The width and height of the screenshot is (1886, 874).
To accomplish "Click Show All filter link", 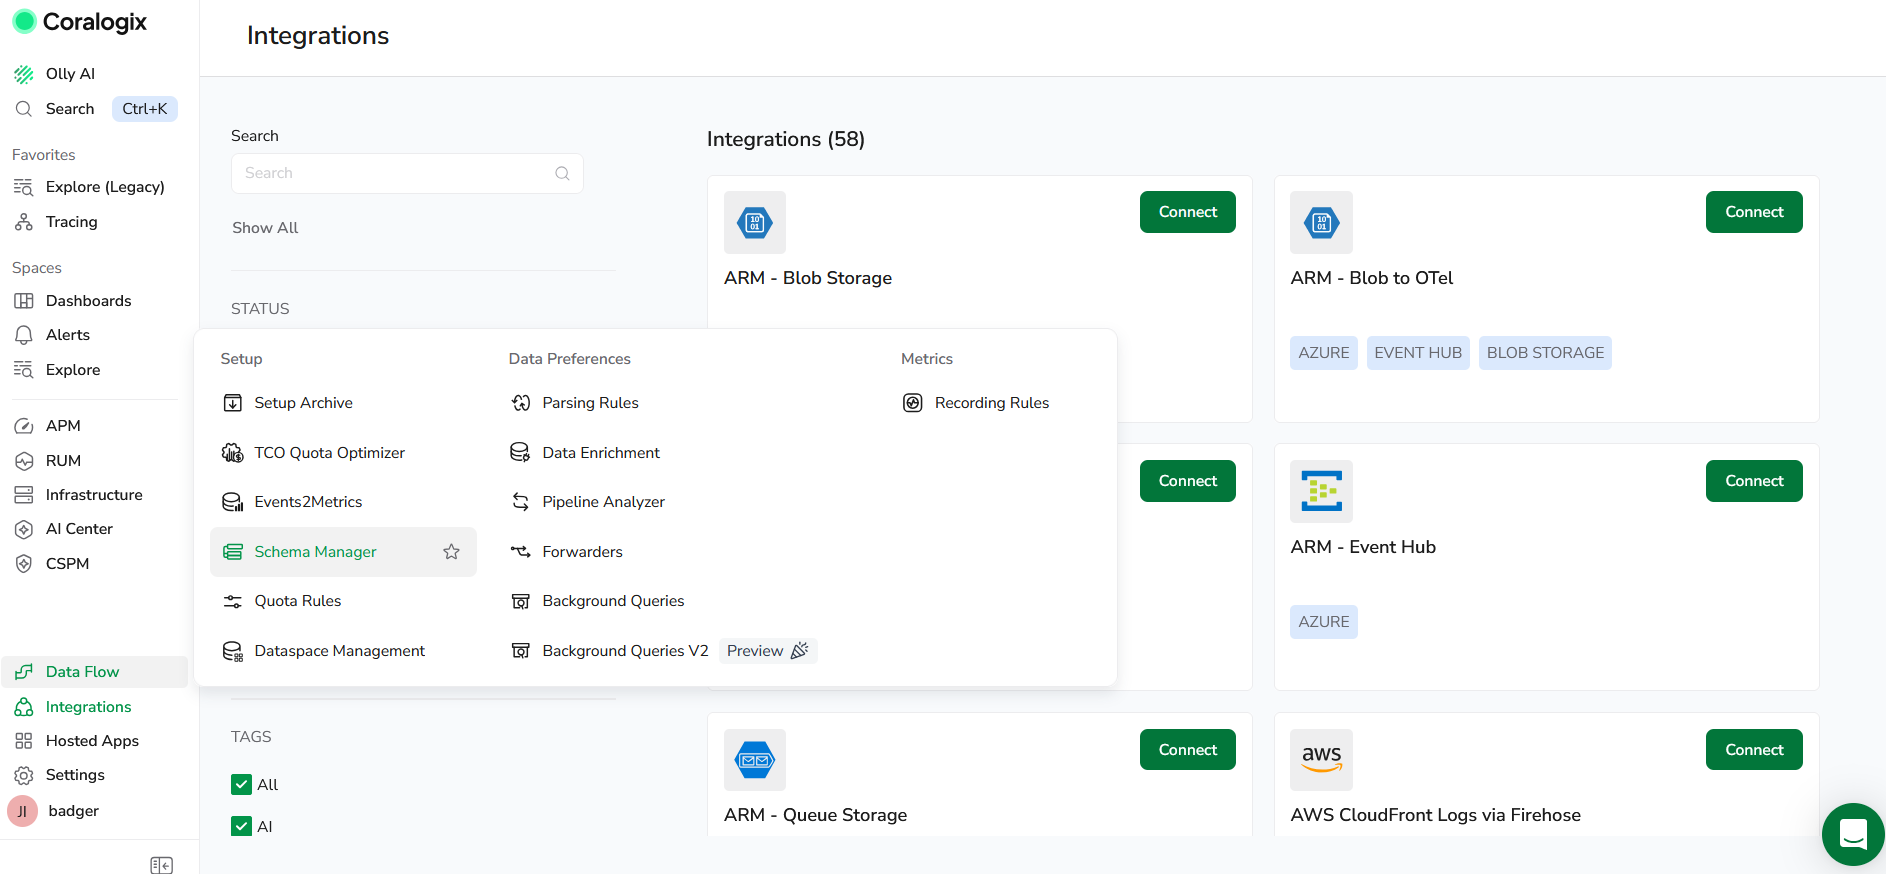I will coord(265,228).
